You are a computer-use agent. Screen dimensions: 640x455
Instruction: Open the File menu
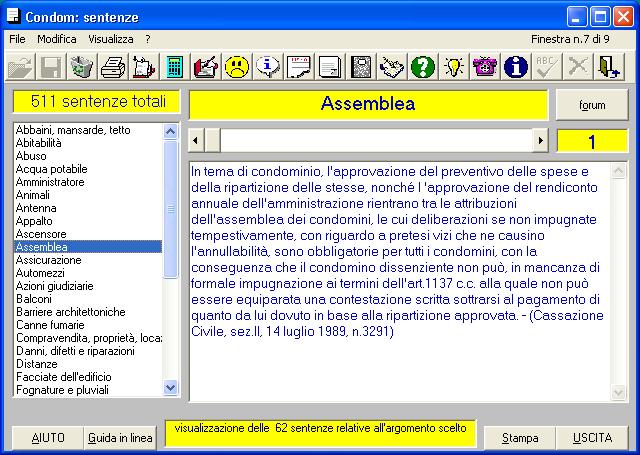(x=17, y=39)
